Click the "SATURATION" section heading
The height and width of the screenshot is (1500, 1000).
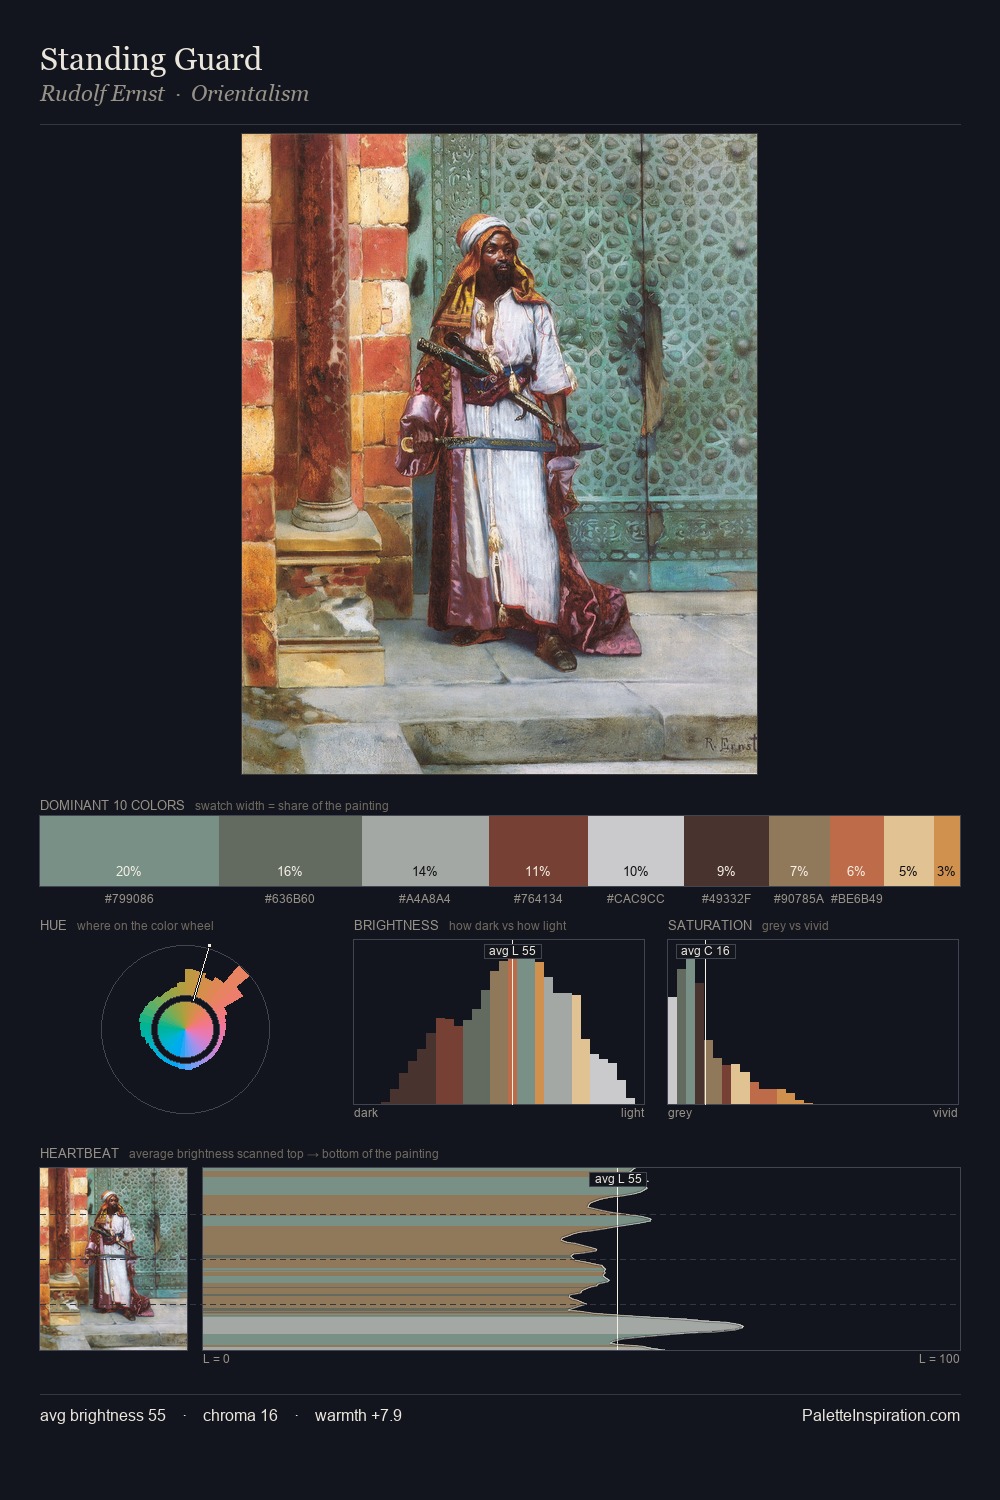[710, 925]
